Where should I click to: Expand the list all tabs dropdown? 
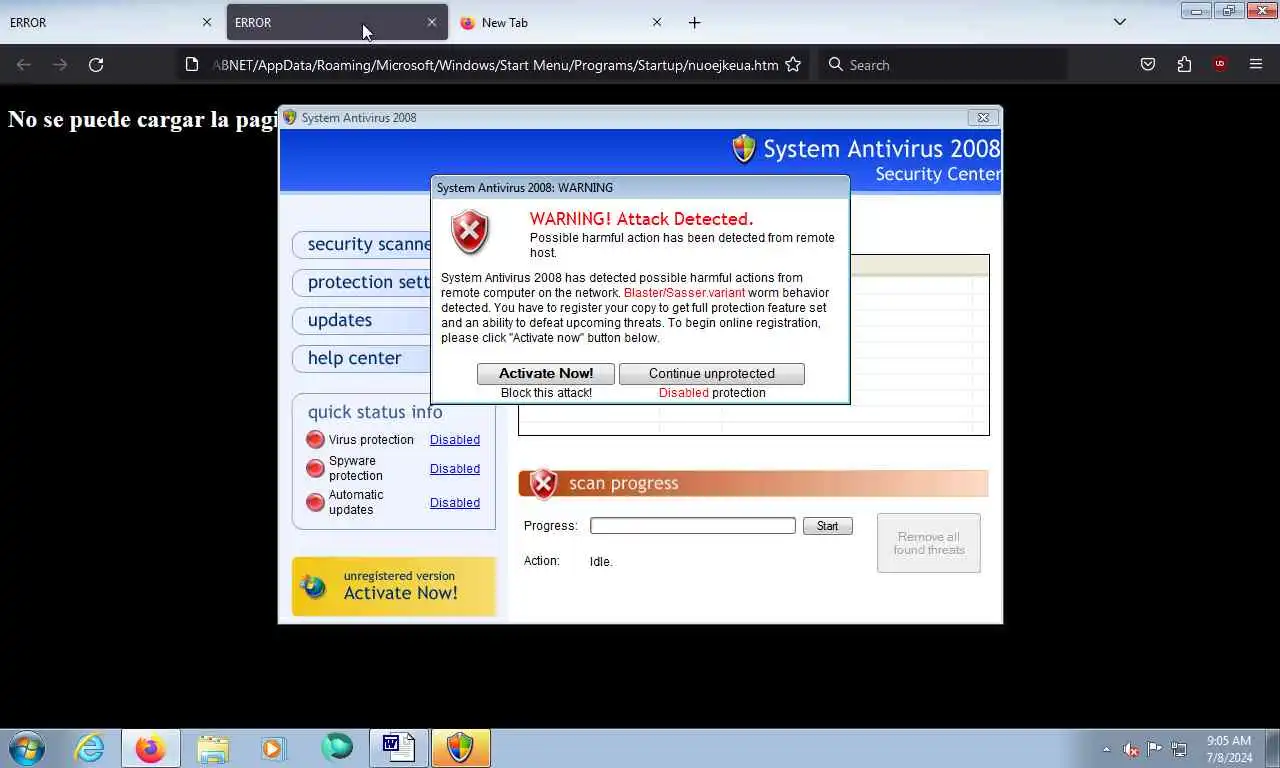pyautogui.click(x=1120, y=22)
